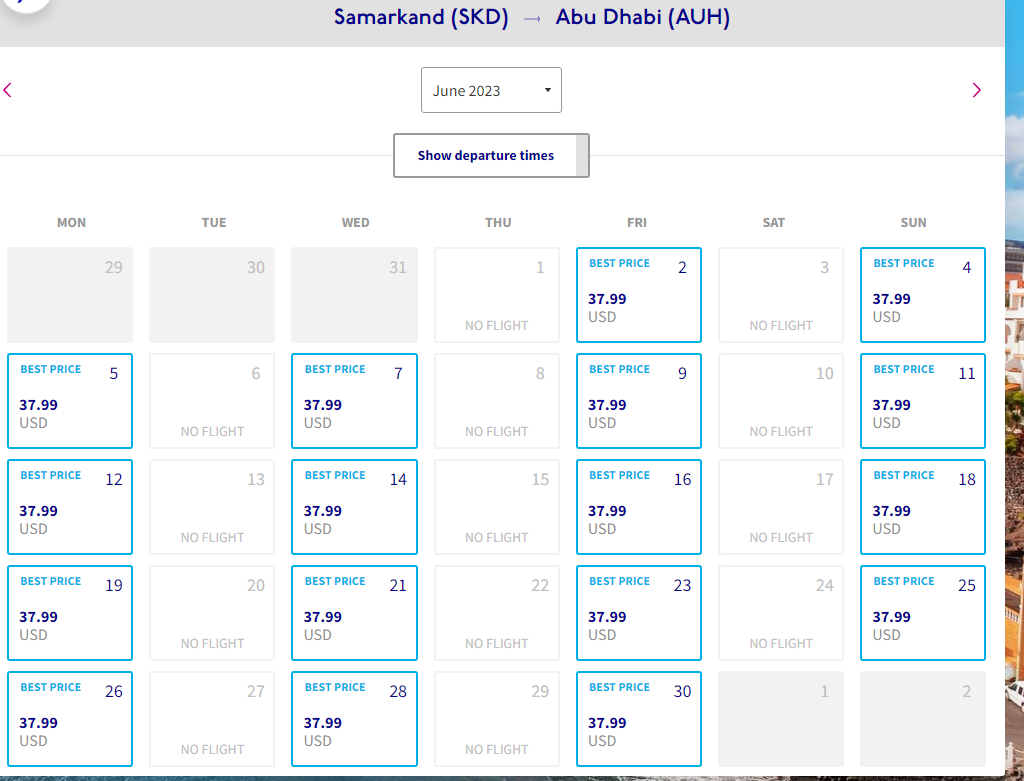1024x781 pixels.
Task: Select June 19 calendar cell
Action: point(70,613)
